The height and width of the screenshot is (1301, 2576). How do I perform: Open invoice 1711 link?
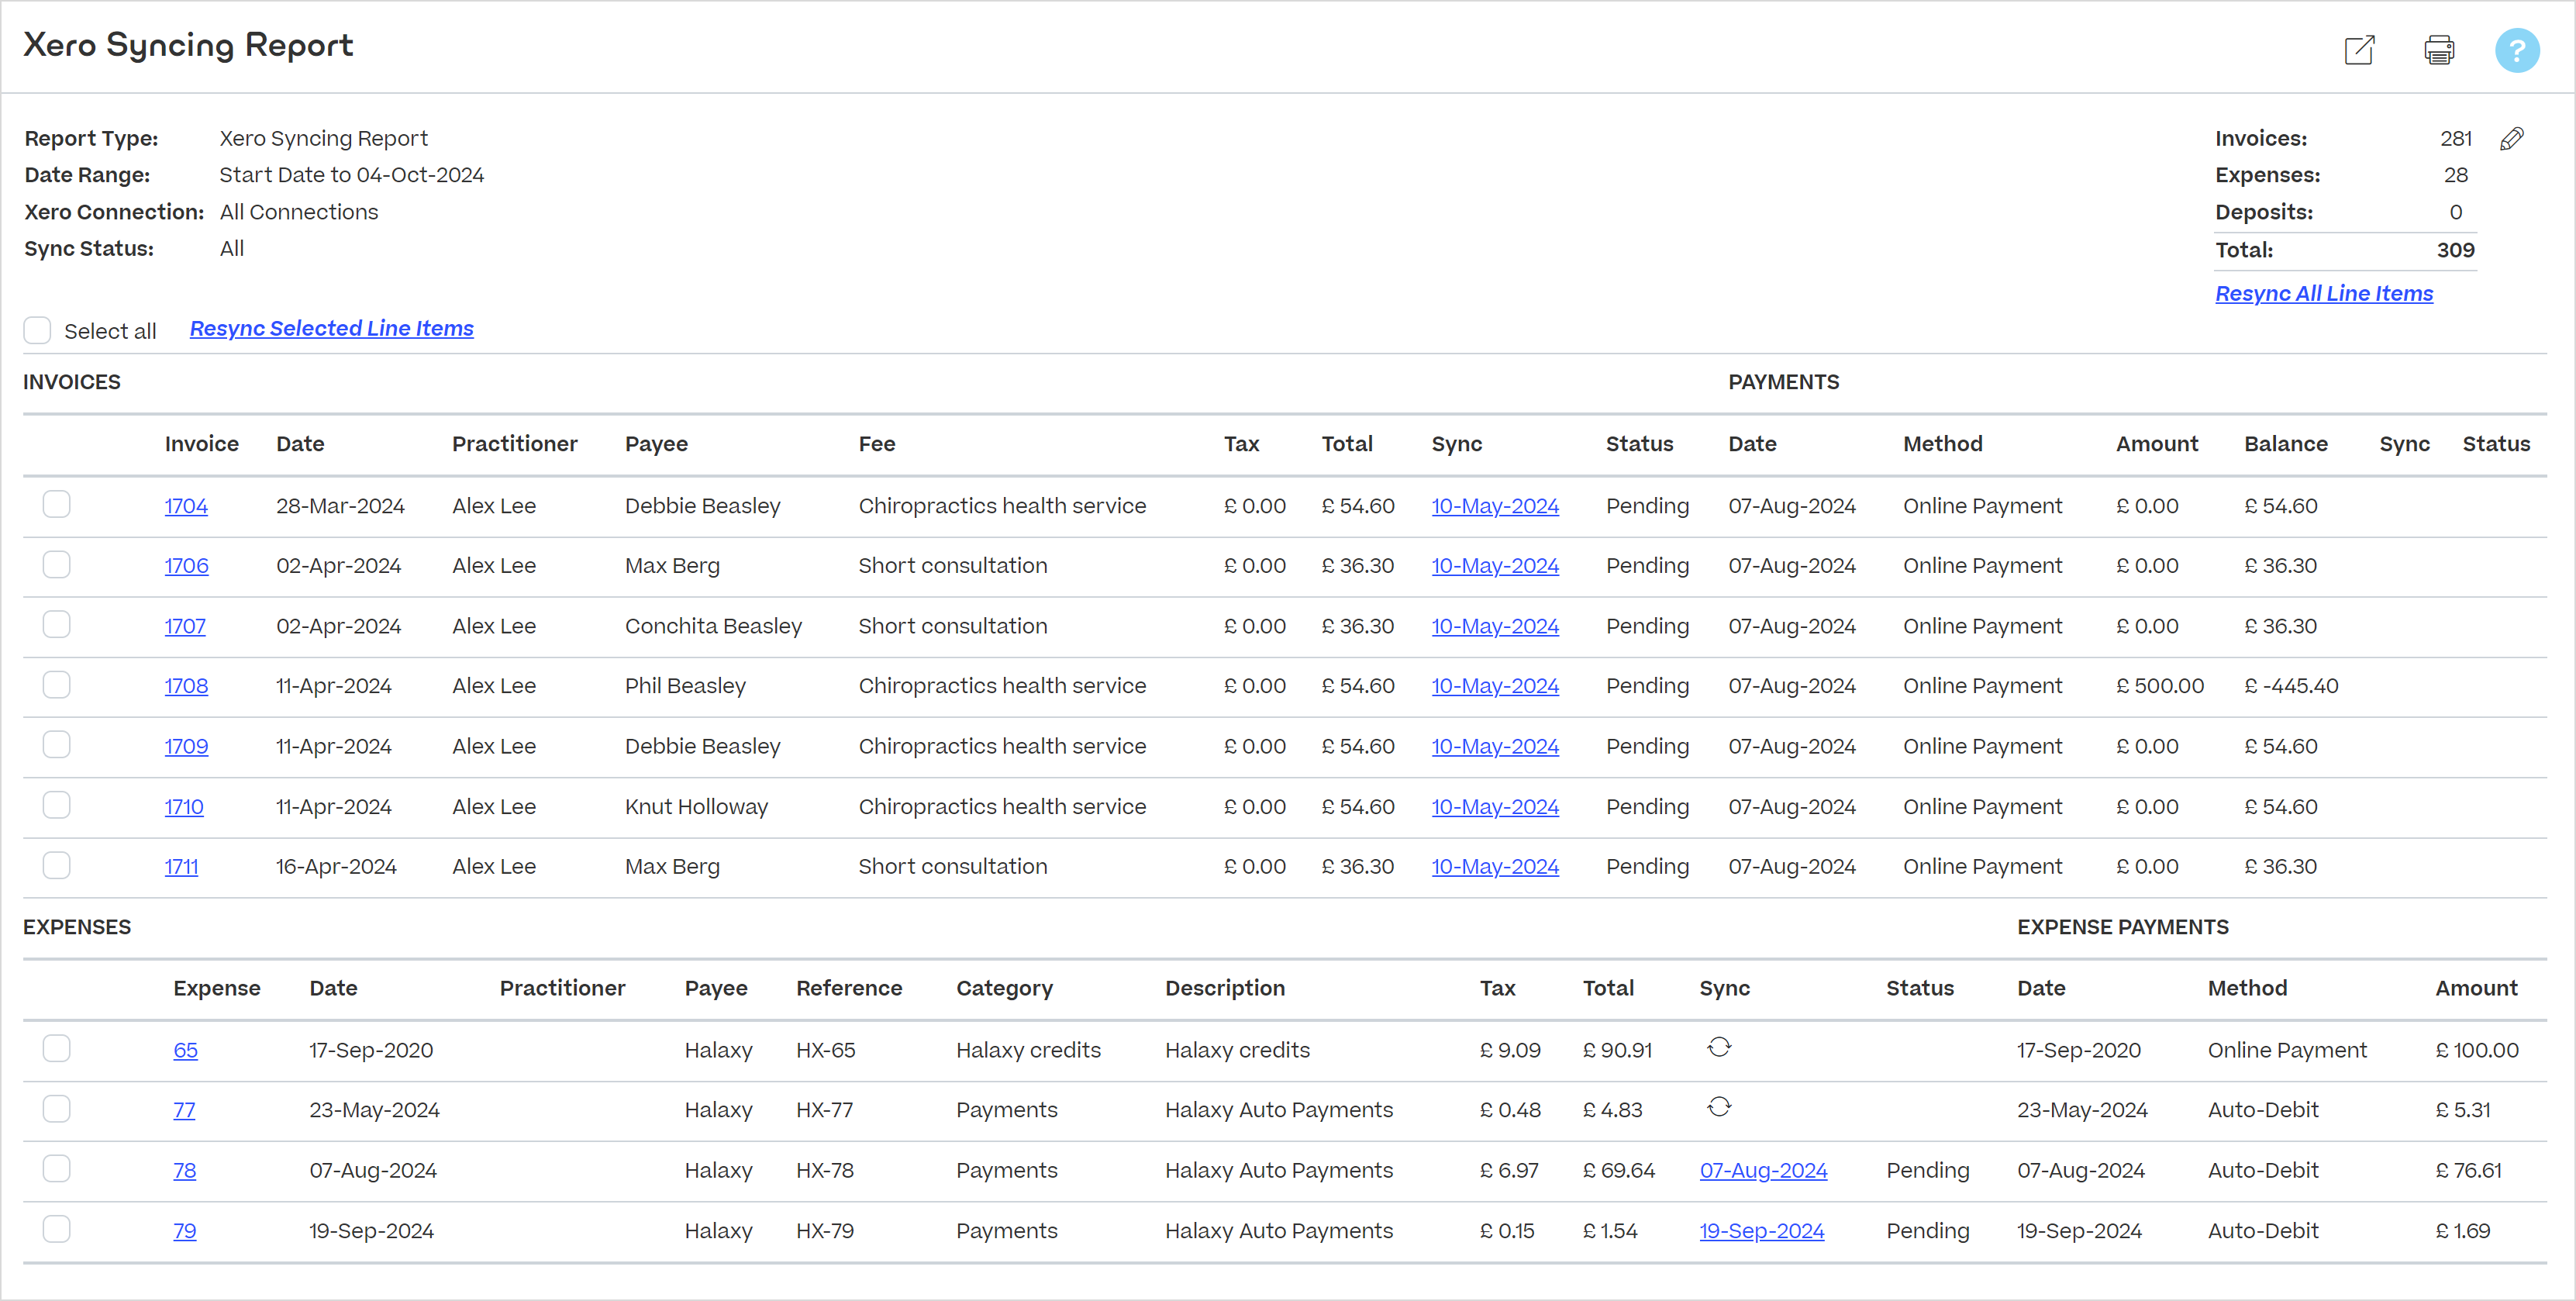coord(181,867)
